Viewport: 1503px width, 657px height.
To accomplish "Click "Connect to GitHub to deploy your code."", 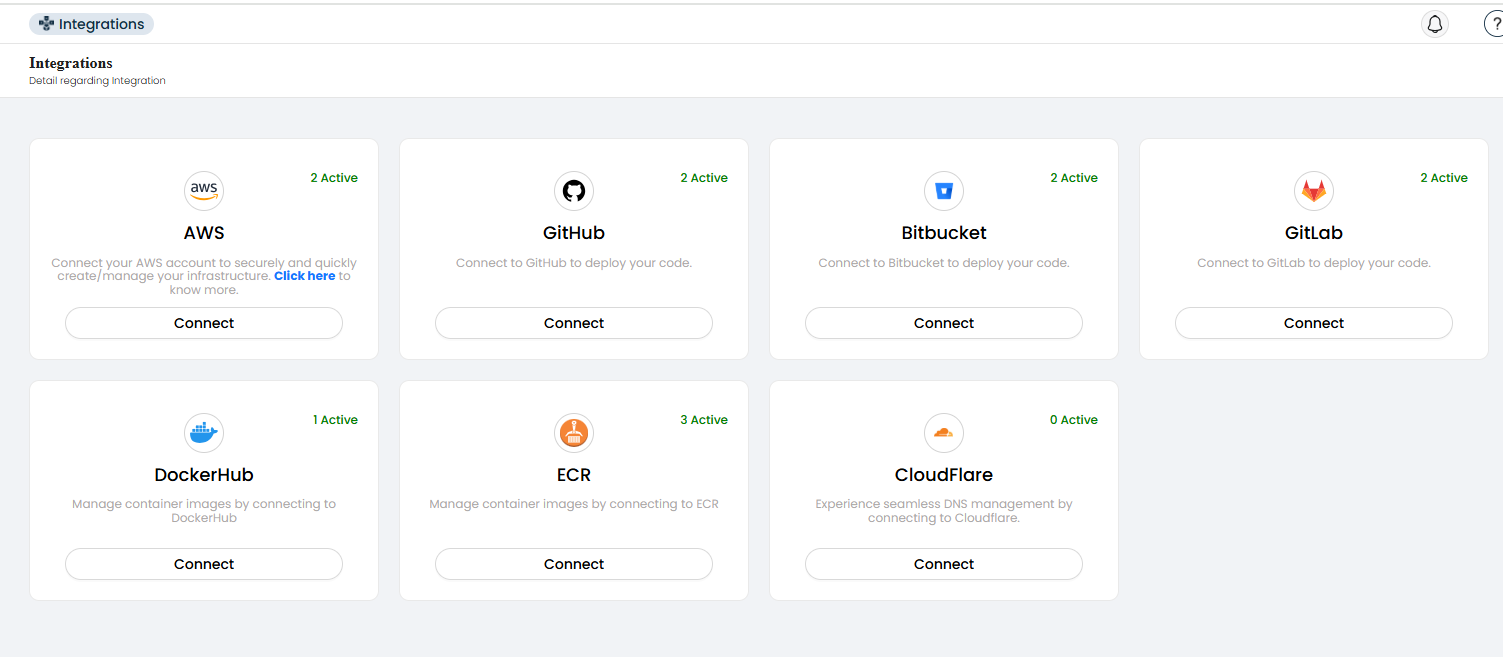I will click(574, 263).
